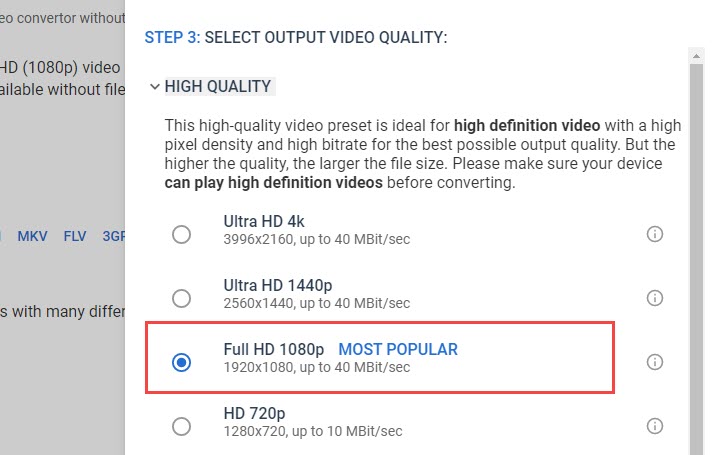Image resolution: width=721 pixels, height=455 pixels.
Task: Select the Ultra HD 4k radio button
Action: click(181, 234)
